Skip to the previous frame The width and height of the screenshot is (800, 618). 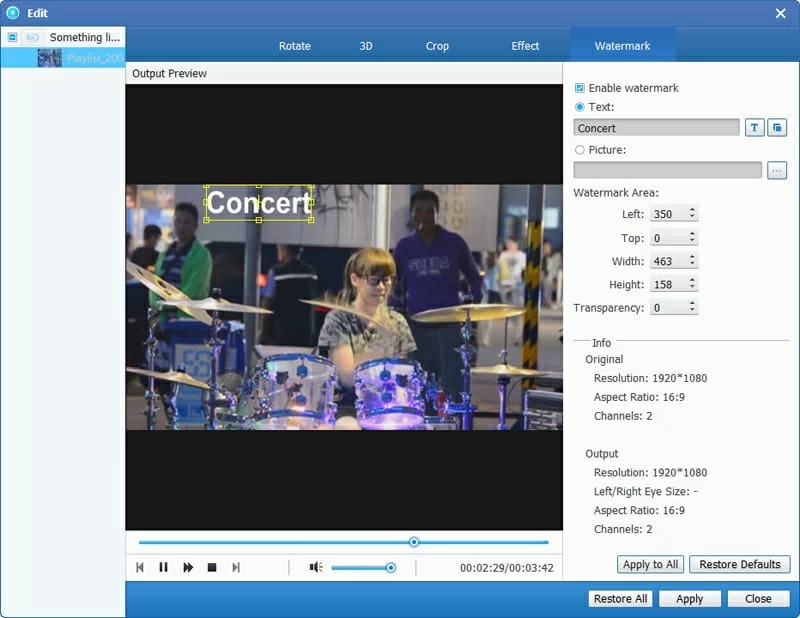pyautogui.click(x=140, y=567)
